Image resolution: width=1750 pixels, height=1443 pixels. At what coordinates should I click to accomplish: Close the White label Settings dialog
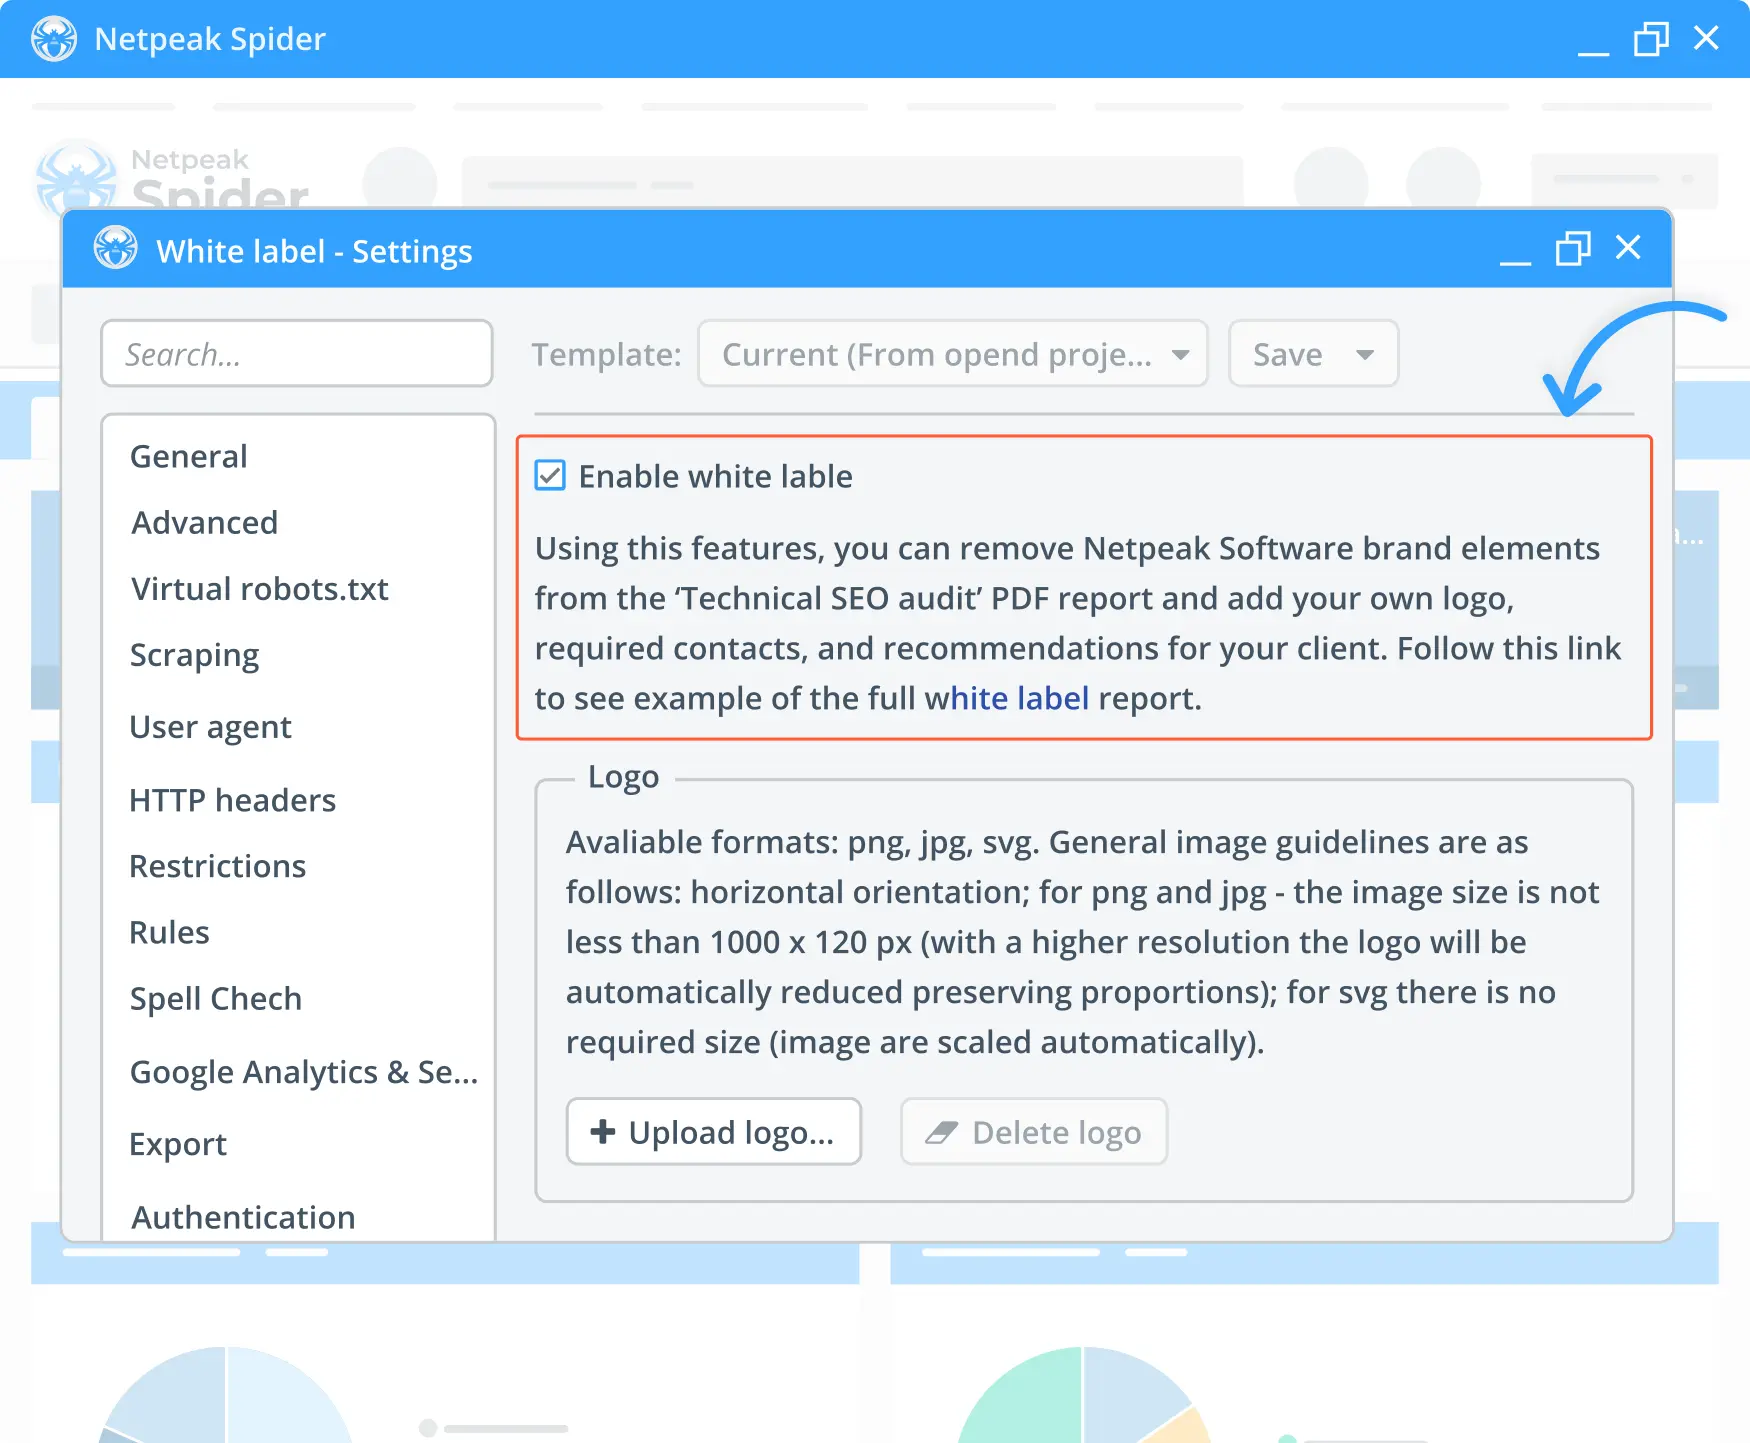point(1628,247)
